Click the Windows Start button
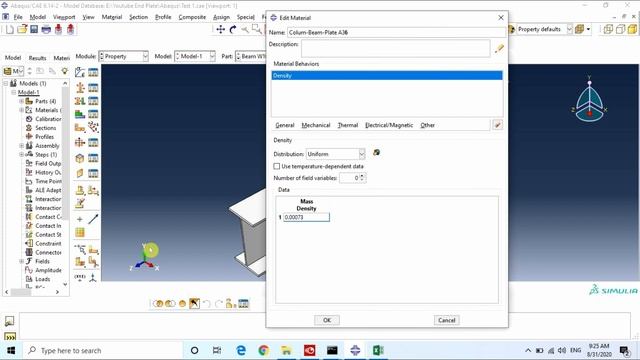Viewport: 640px width, 360px height. pyautogui.click(x=11, y=350)
